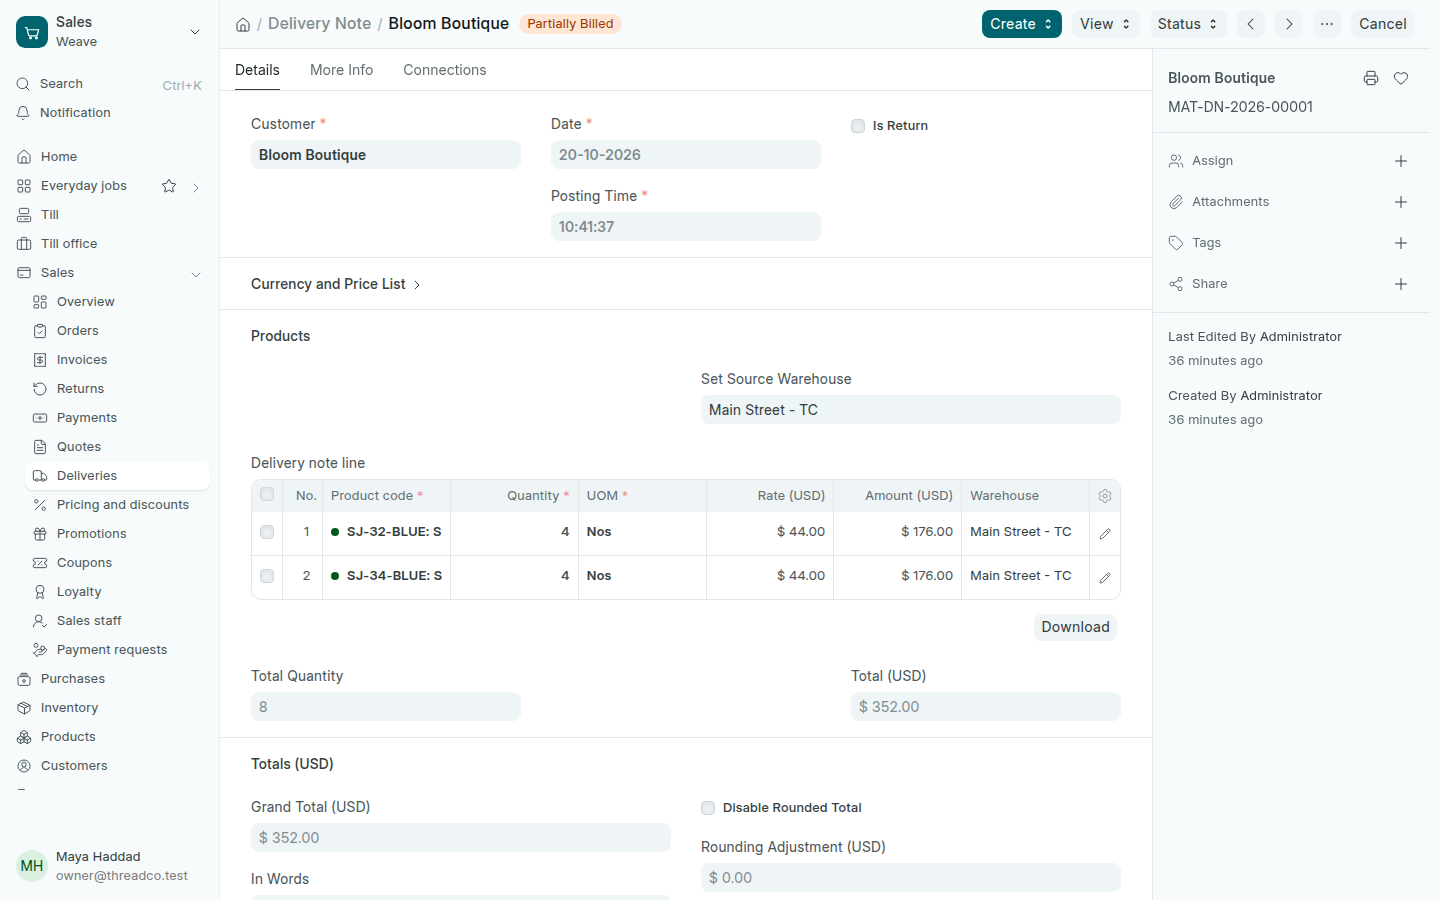
Task: Open table column settings gear
Action: coord(1105,496)
